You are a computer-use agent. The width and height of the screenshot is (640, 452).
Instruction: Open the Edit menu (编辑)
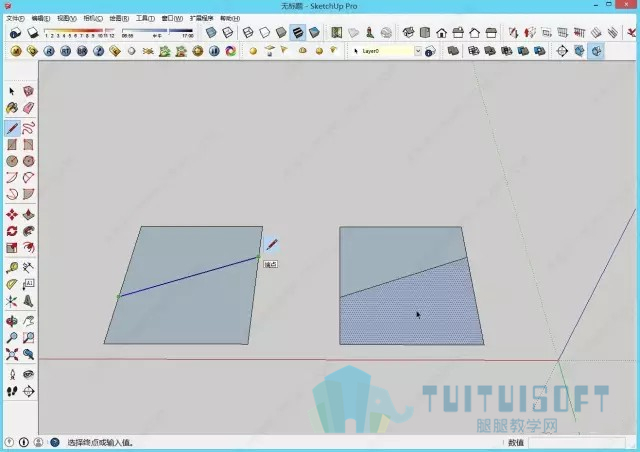(40, 18)
